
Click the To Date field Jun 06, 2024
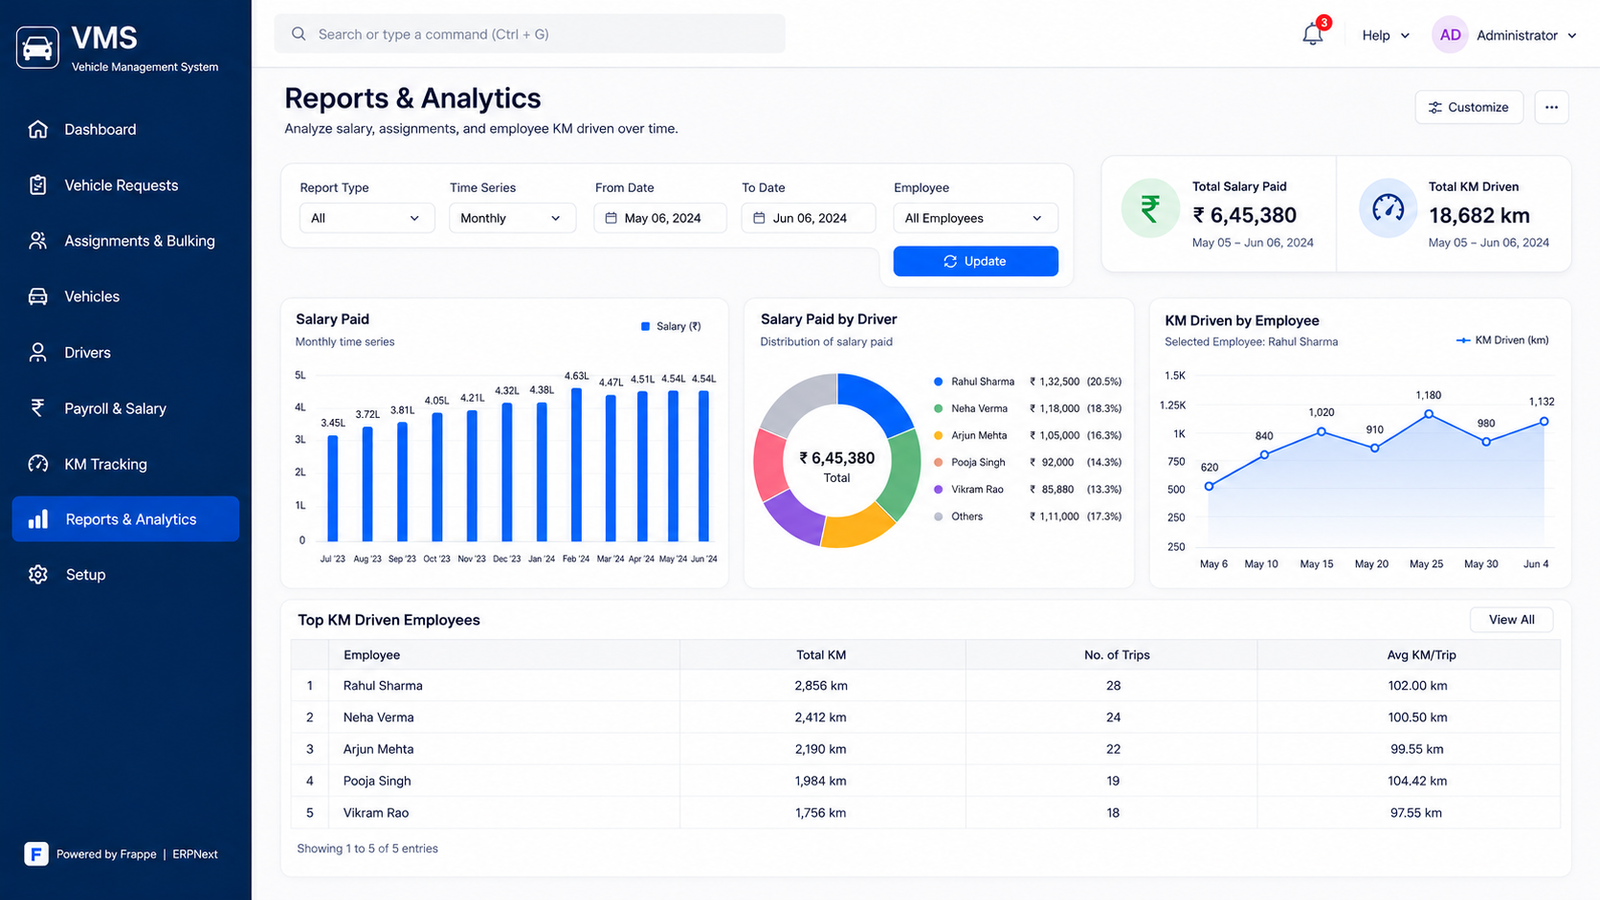tap(808, 218)
